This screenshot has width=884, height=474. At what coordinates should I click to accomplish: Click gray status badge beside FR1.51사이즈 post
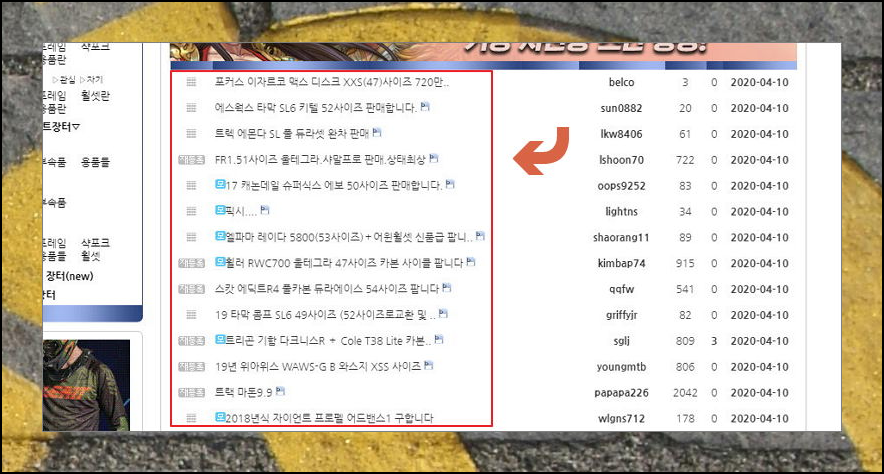pos(191,160)
